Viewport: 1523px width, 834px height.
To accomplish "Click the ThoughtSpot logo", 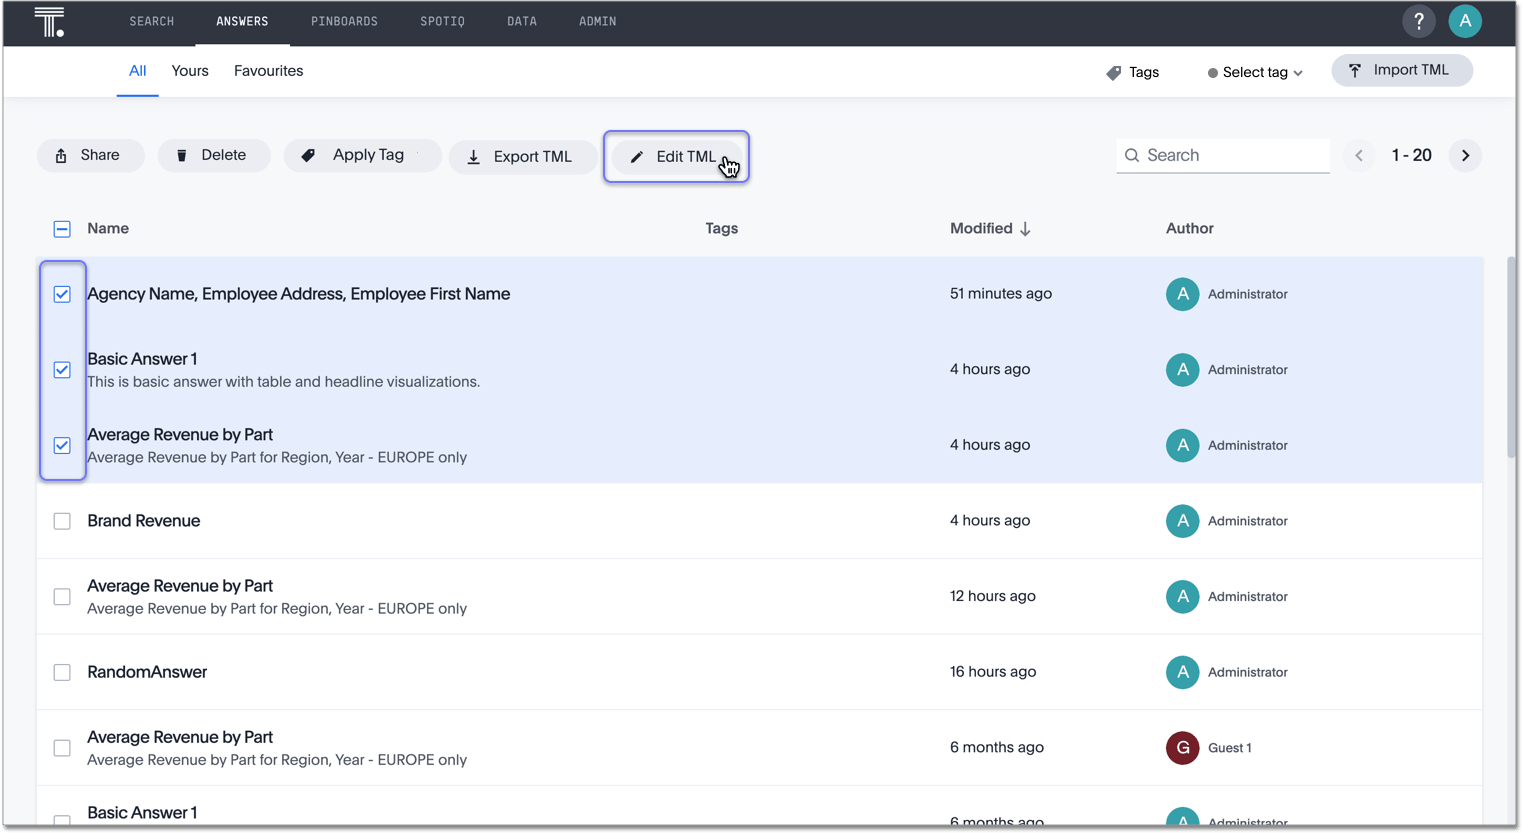I will coord(49,21).
